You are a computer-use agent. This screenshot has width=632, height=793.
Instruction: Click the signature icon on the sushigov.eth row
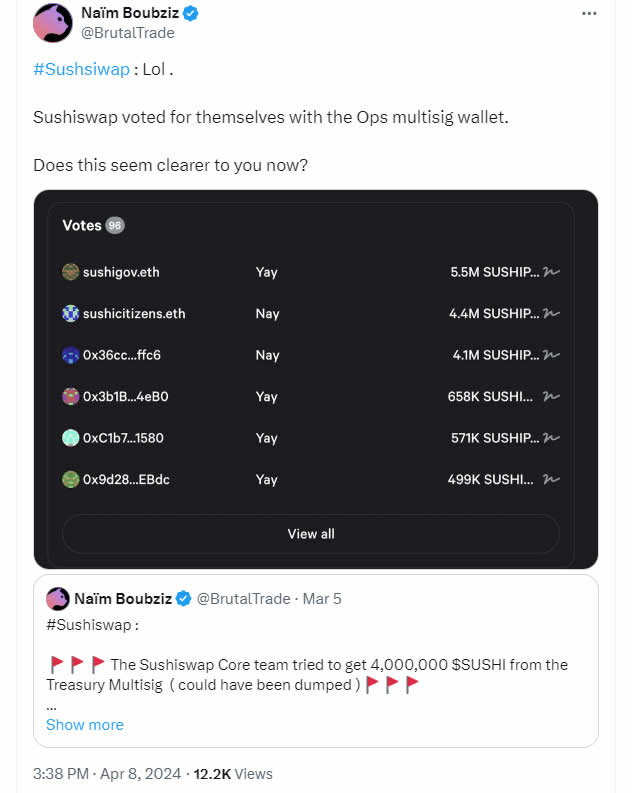(x=550, y=272)
